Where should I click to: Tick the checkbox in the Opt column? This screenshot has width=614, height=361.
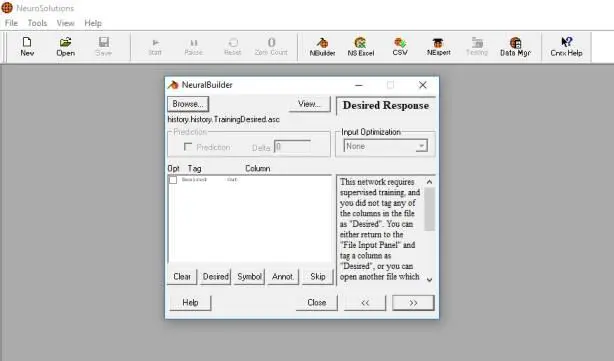click(173, 180)
